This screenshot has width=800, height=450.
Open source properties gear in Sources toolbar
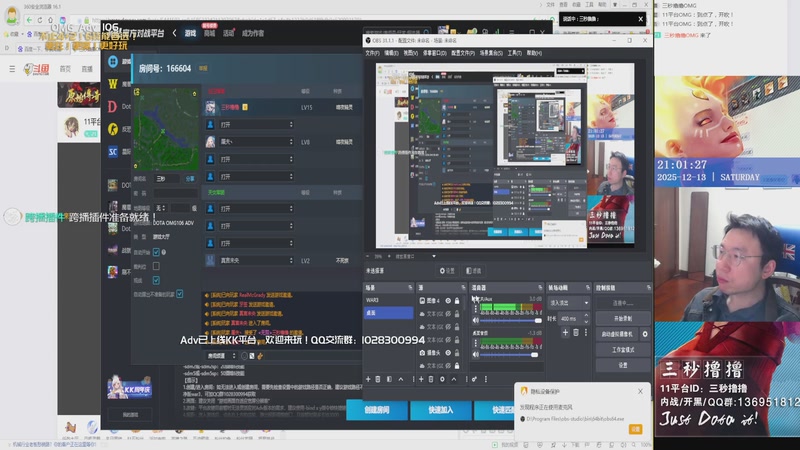click(442, 379)
